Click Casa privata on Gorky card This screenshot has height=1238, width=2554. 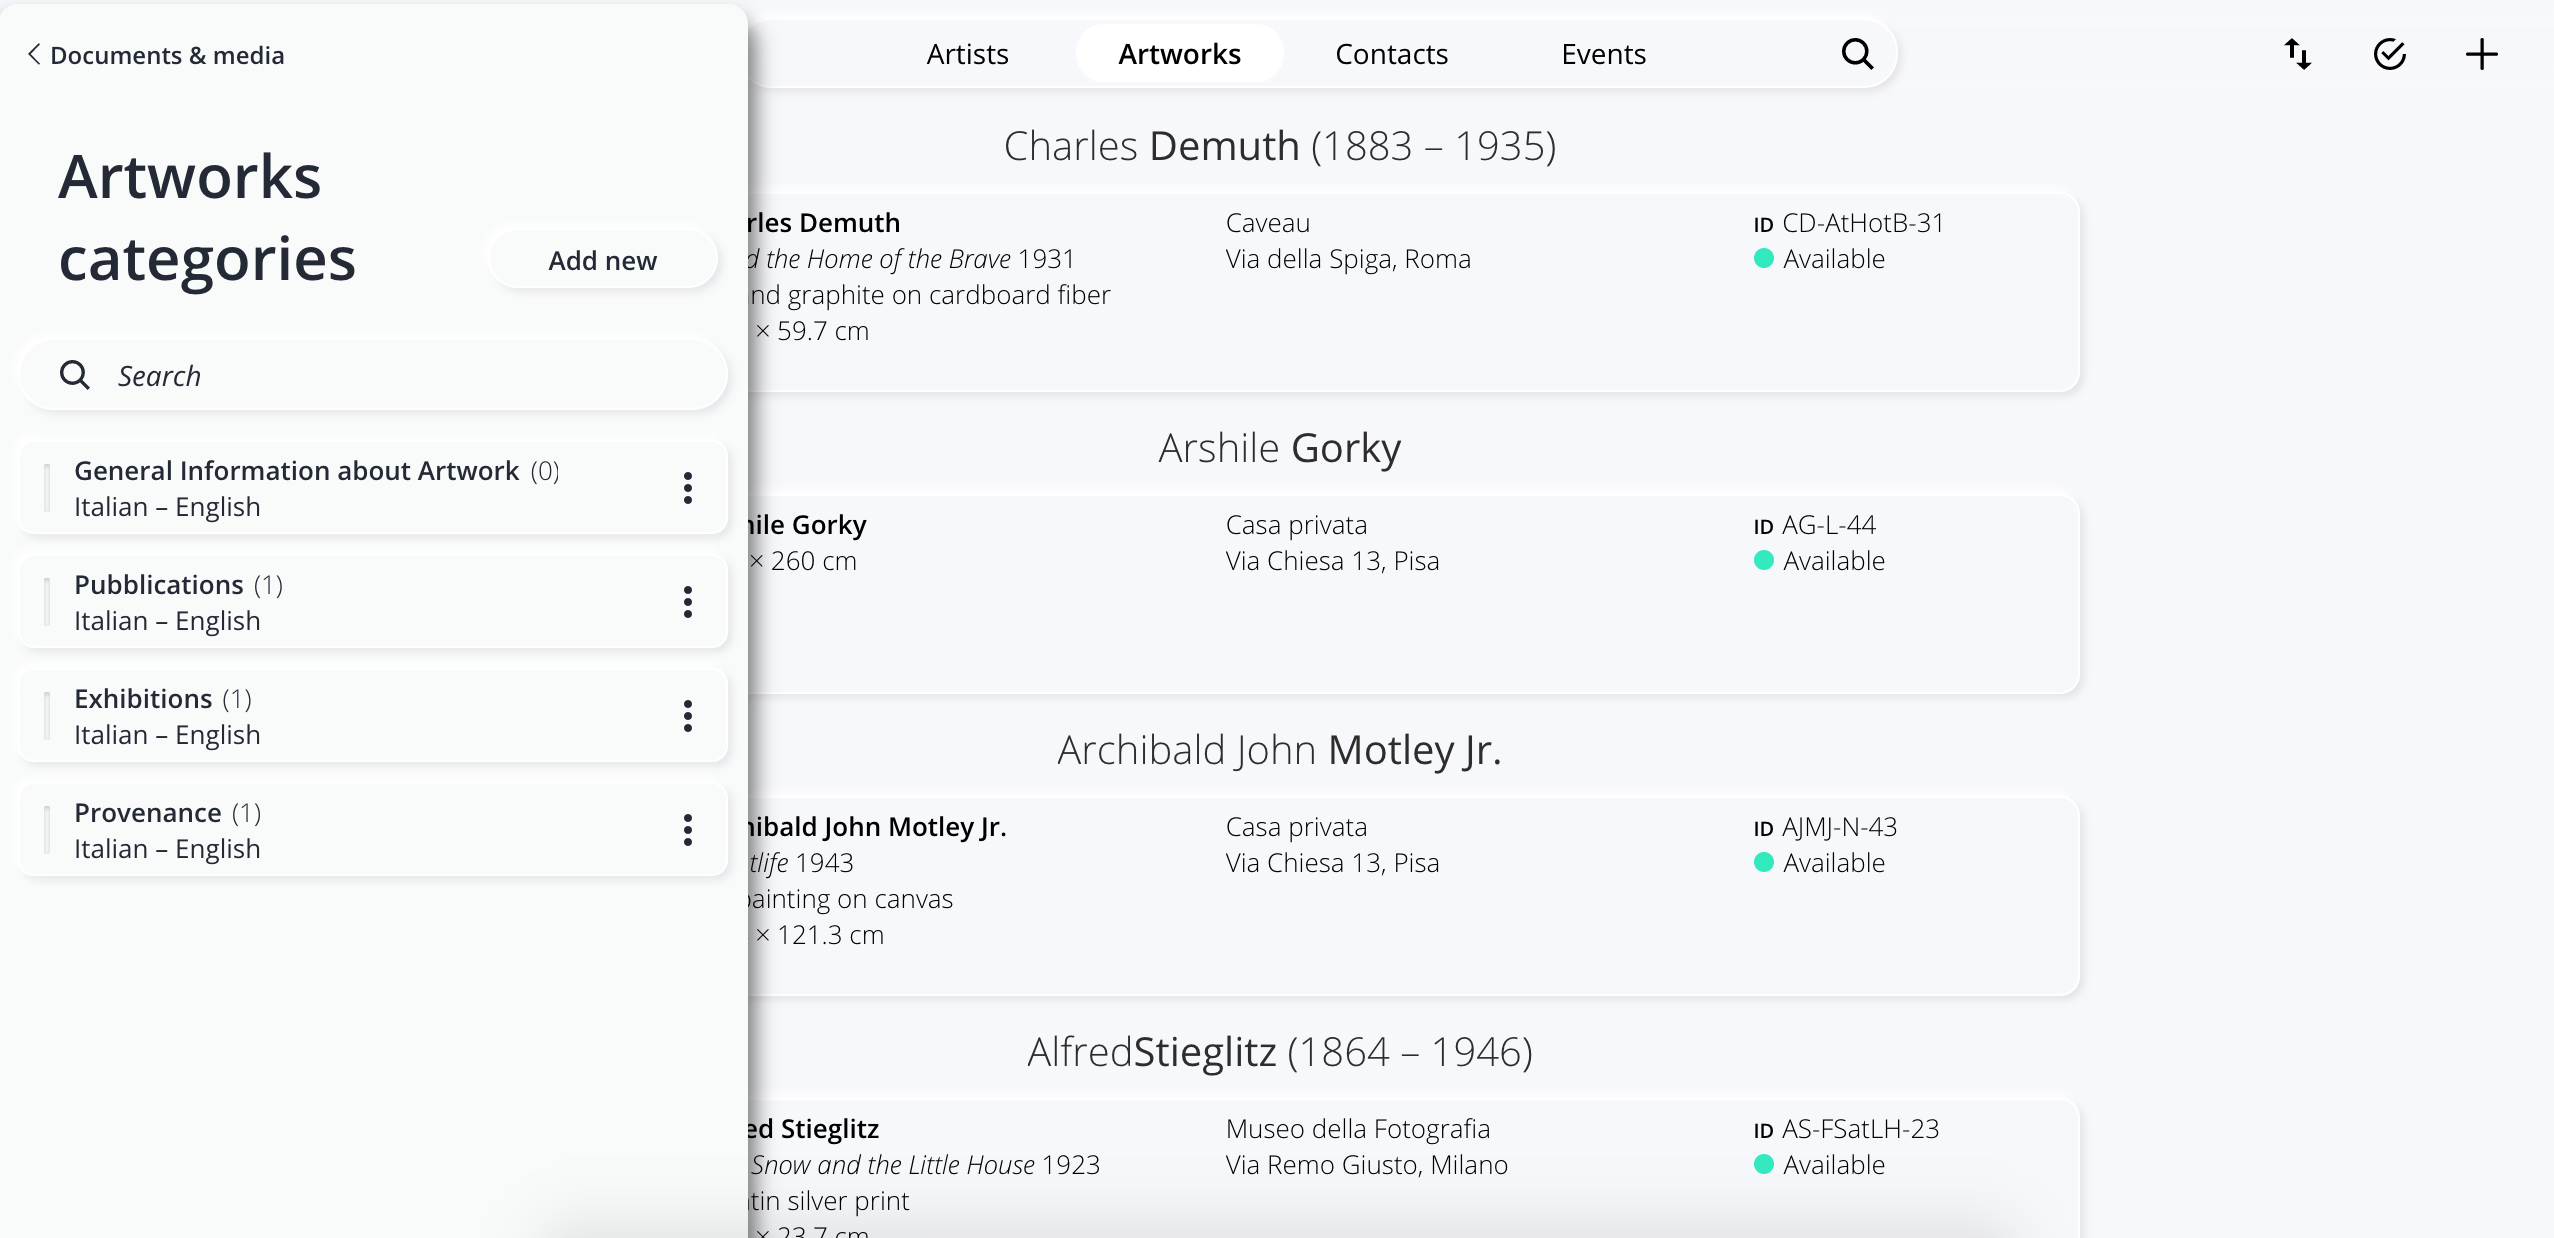[x=1296, y=525]
